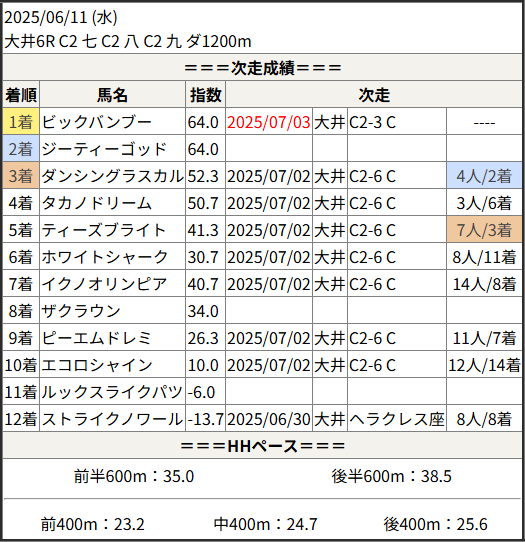Select horse name ジーティーゴッド
Image resolution: width=525 pixels, height=542 pixels.
[104, 149]
